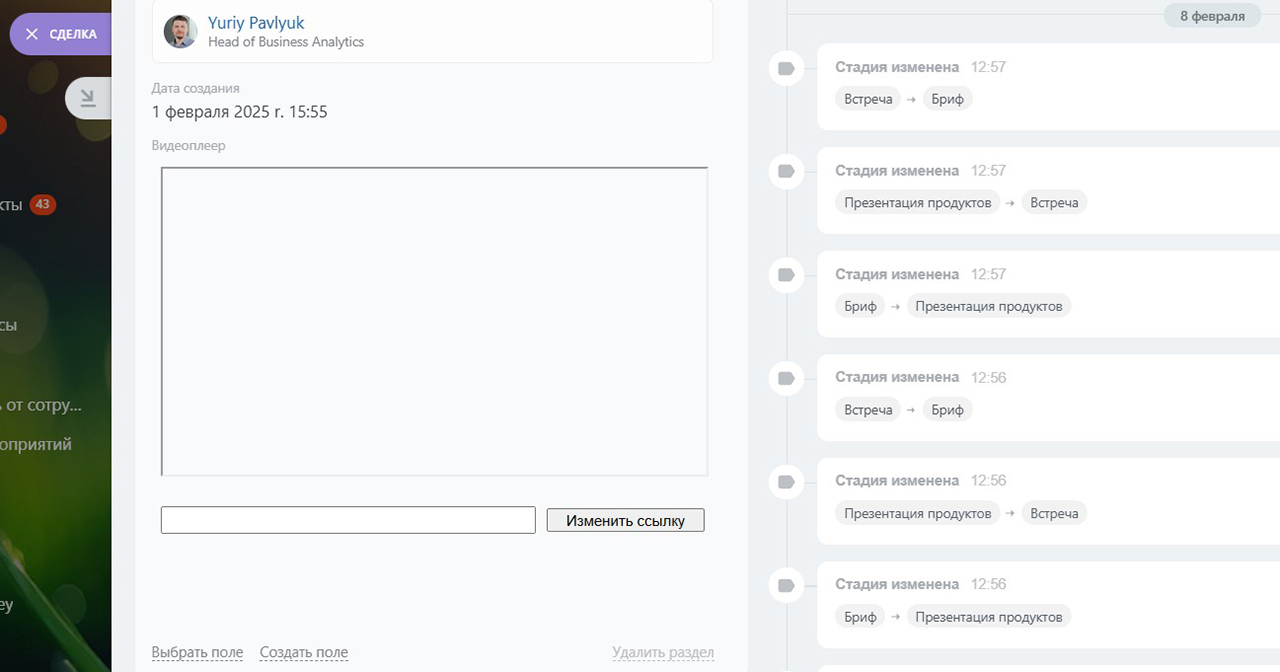The width and height of the screenshot is (1280, 672).
Task: Click Удалить раздел link
Action: 663,653
